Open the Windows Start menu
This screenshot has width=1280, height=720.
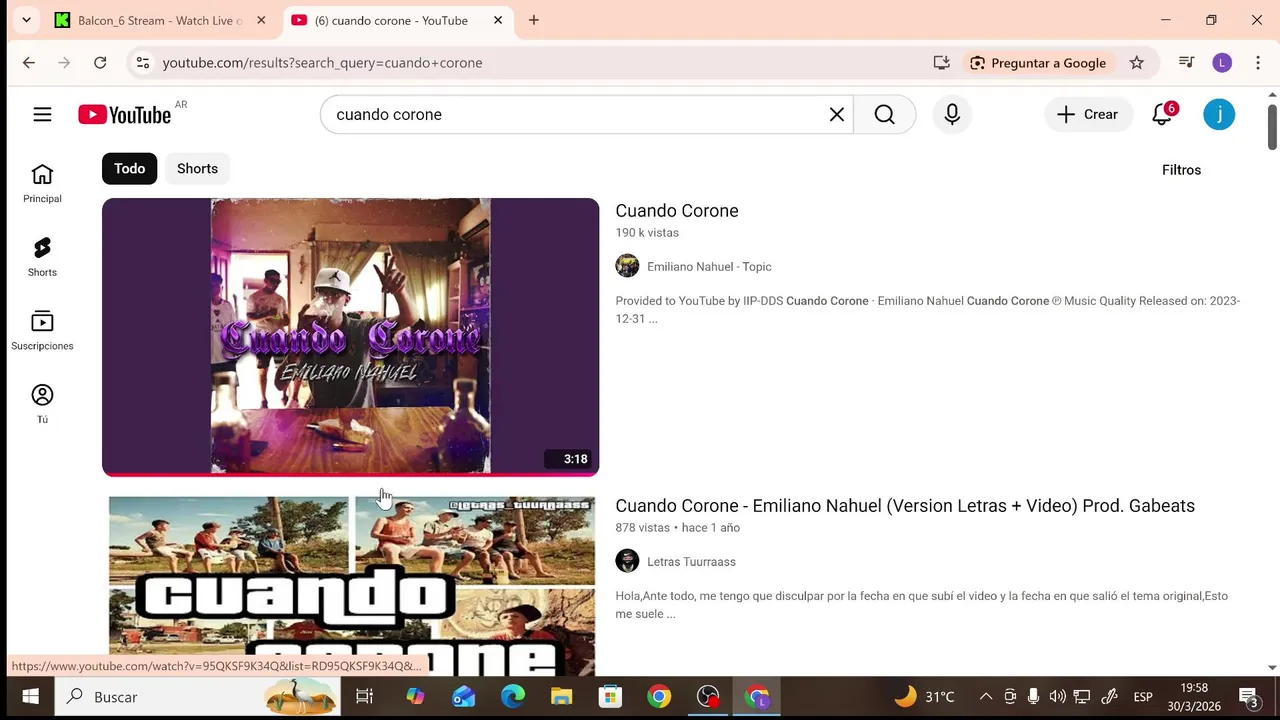coord(30,697)
